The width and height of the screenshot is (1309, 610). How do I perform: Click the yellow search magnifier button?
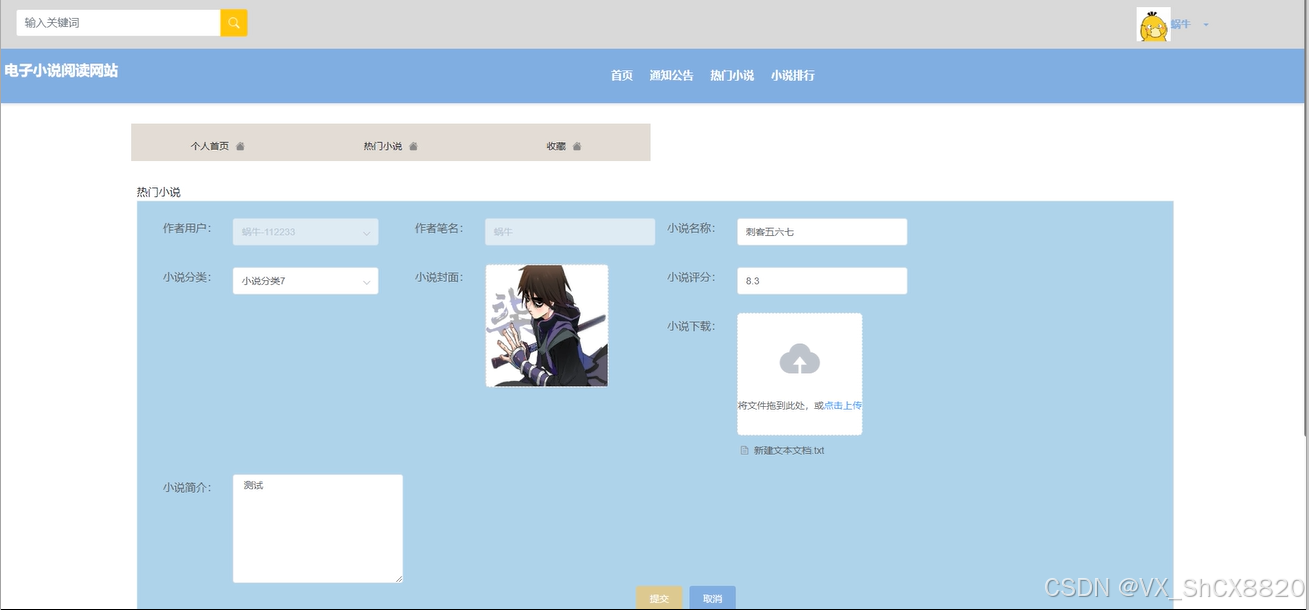pyautogui.click(x=234, y=23)
